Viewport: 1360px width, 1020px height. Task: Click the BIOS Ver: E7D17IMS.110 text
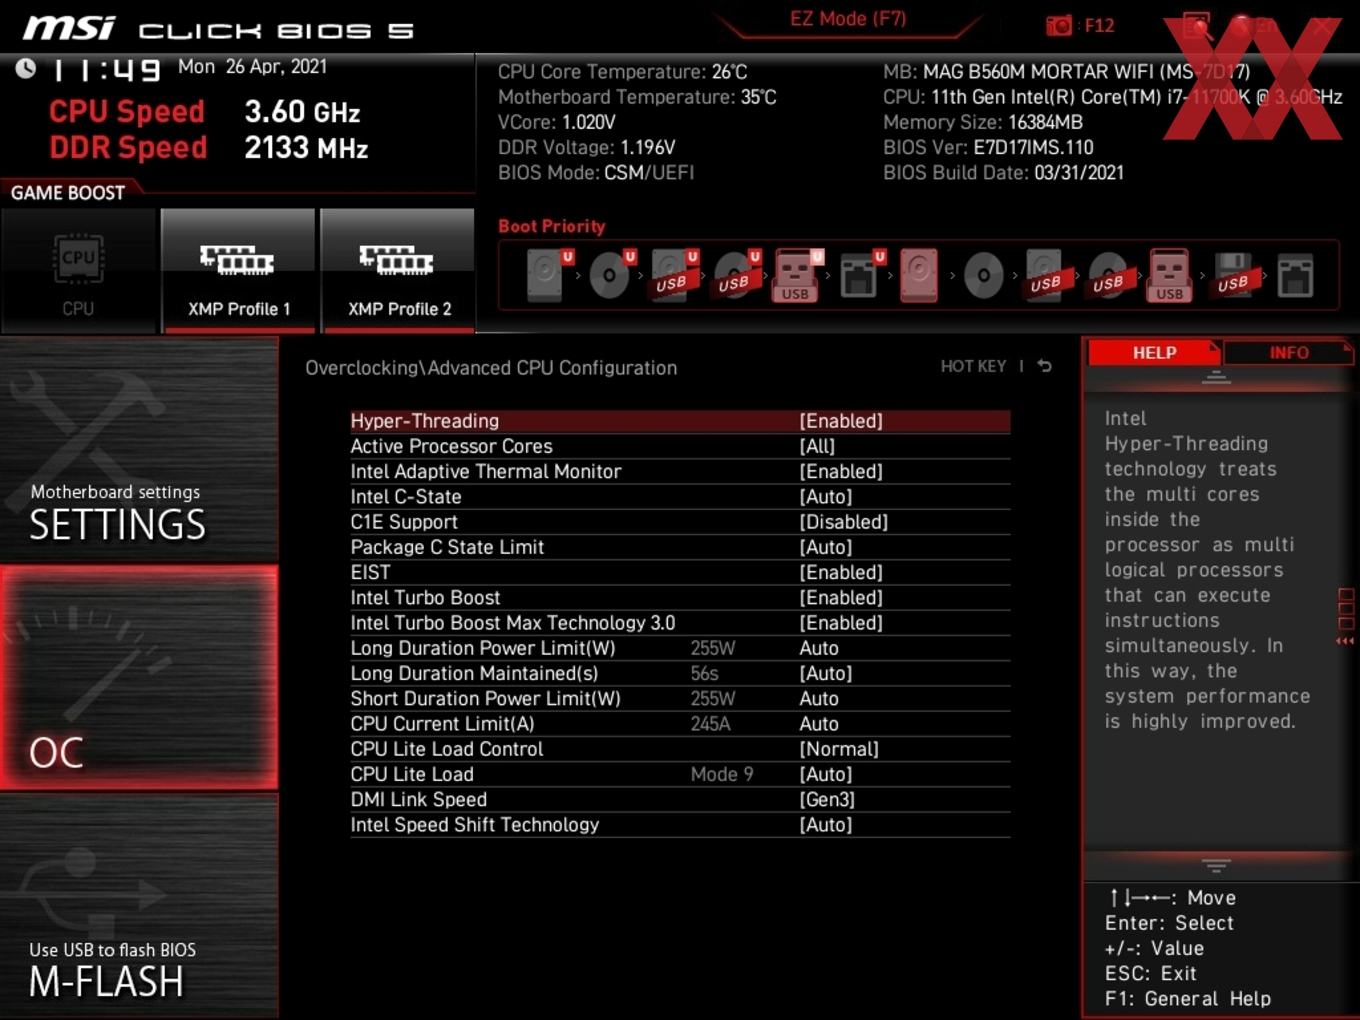pos(988,147)
